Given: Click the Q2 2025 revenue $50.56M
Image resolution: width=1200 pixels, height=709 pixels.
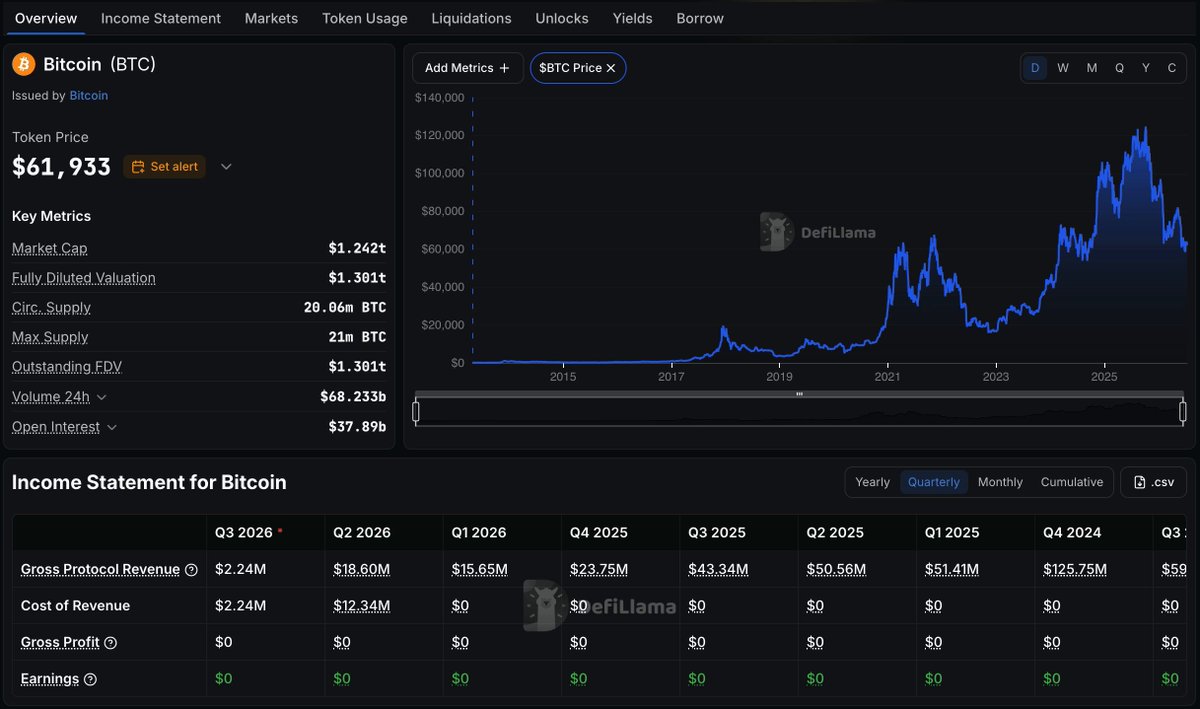Looking at the screenshot, I should pos(836,569).
